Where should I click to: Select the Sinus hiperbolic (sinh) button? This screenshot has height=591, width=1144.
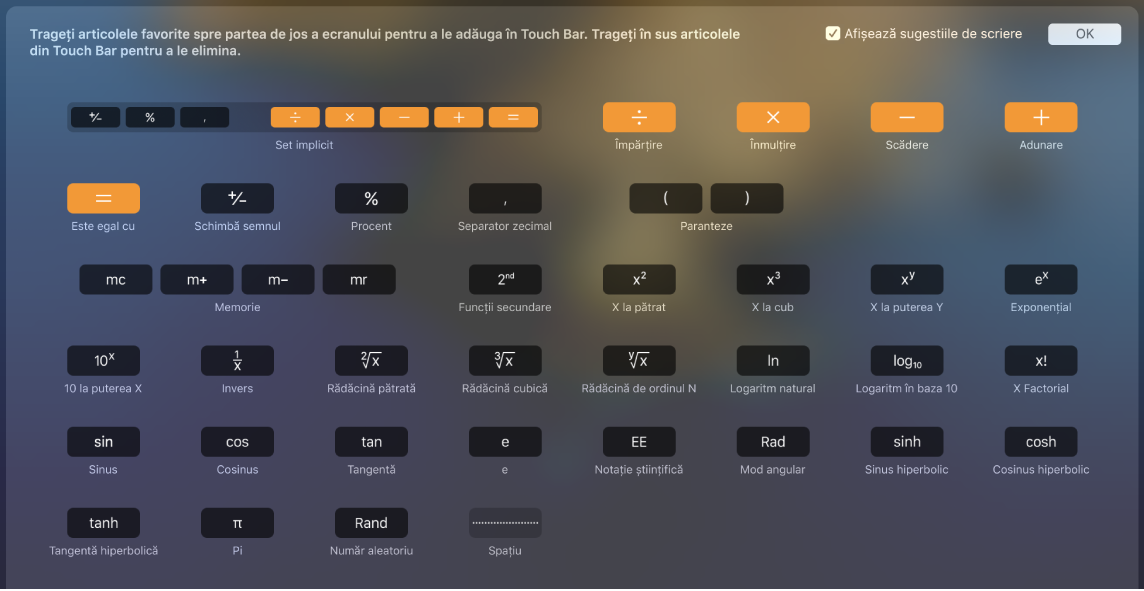906,441
